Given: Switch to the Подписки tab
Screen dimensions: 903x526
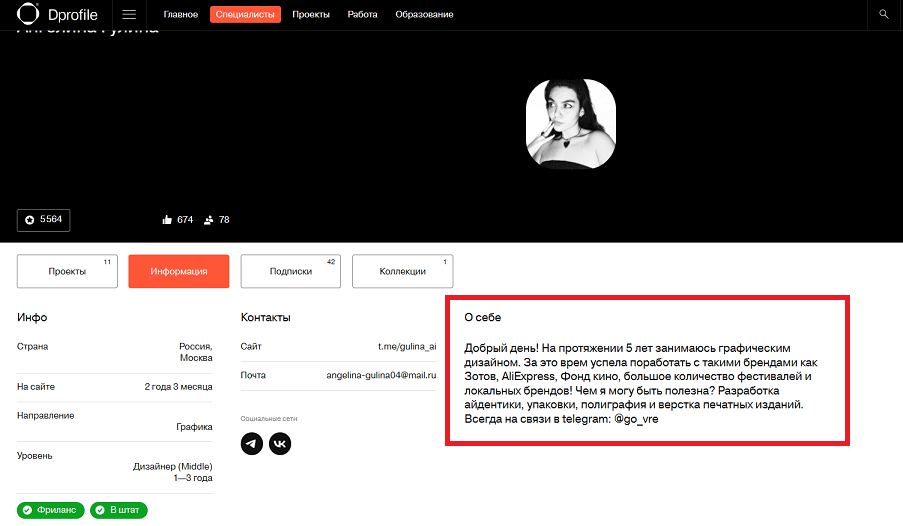Looking at the screenshot, I should (x=291, y=271).
